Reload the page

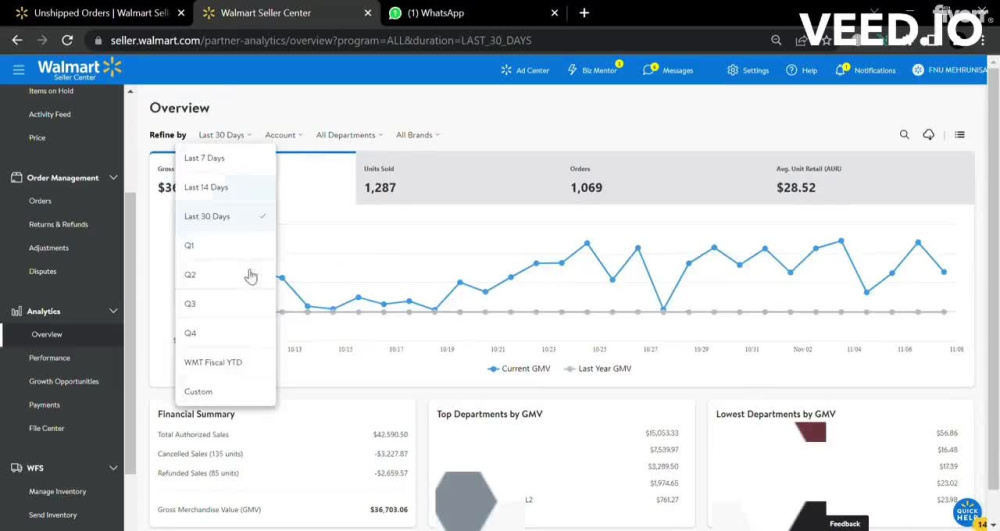67,40
